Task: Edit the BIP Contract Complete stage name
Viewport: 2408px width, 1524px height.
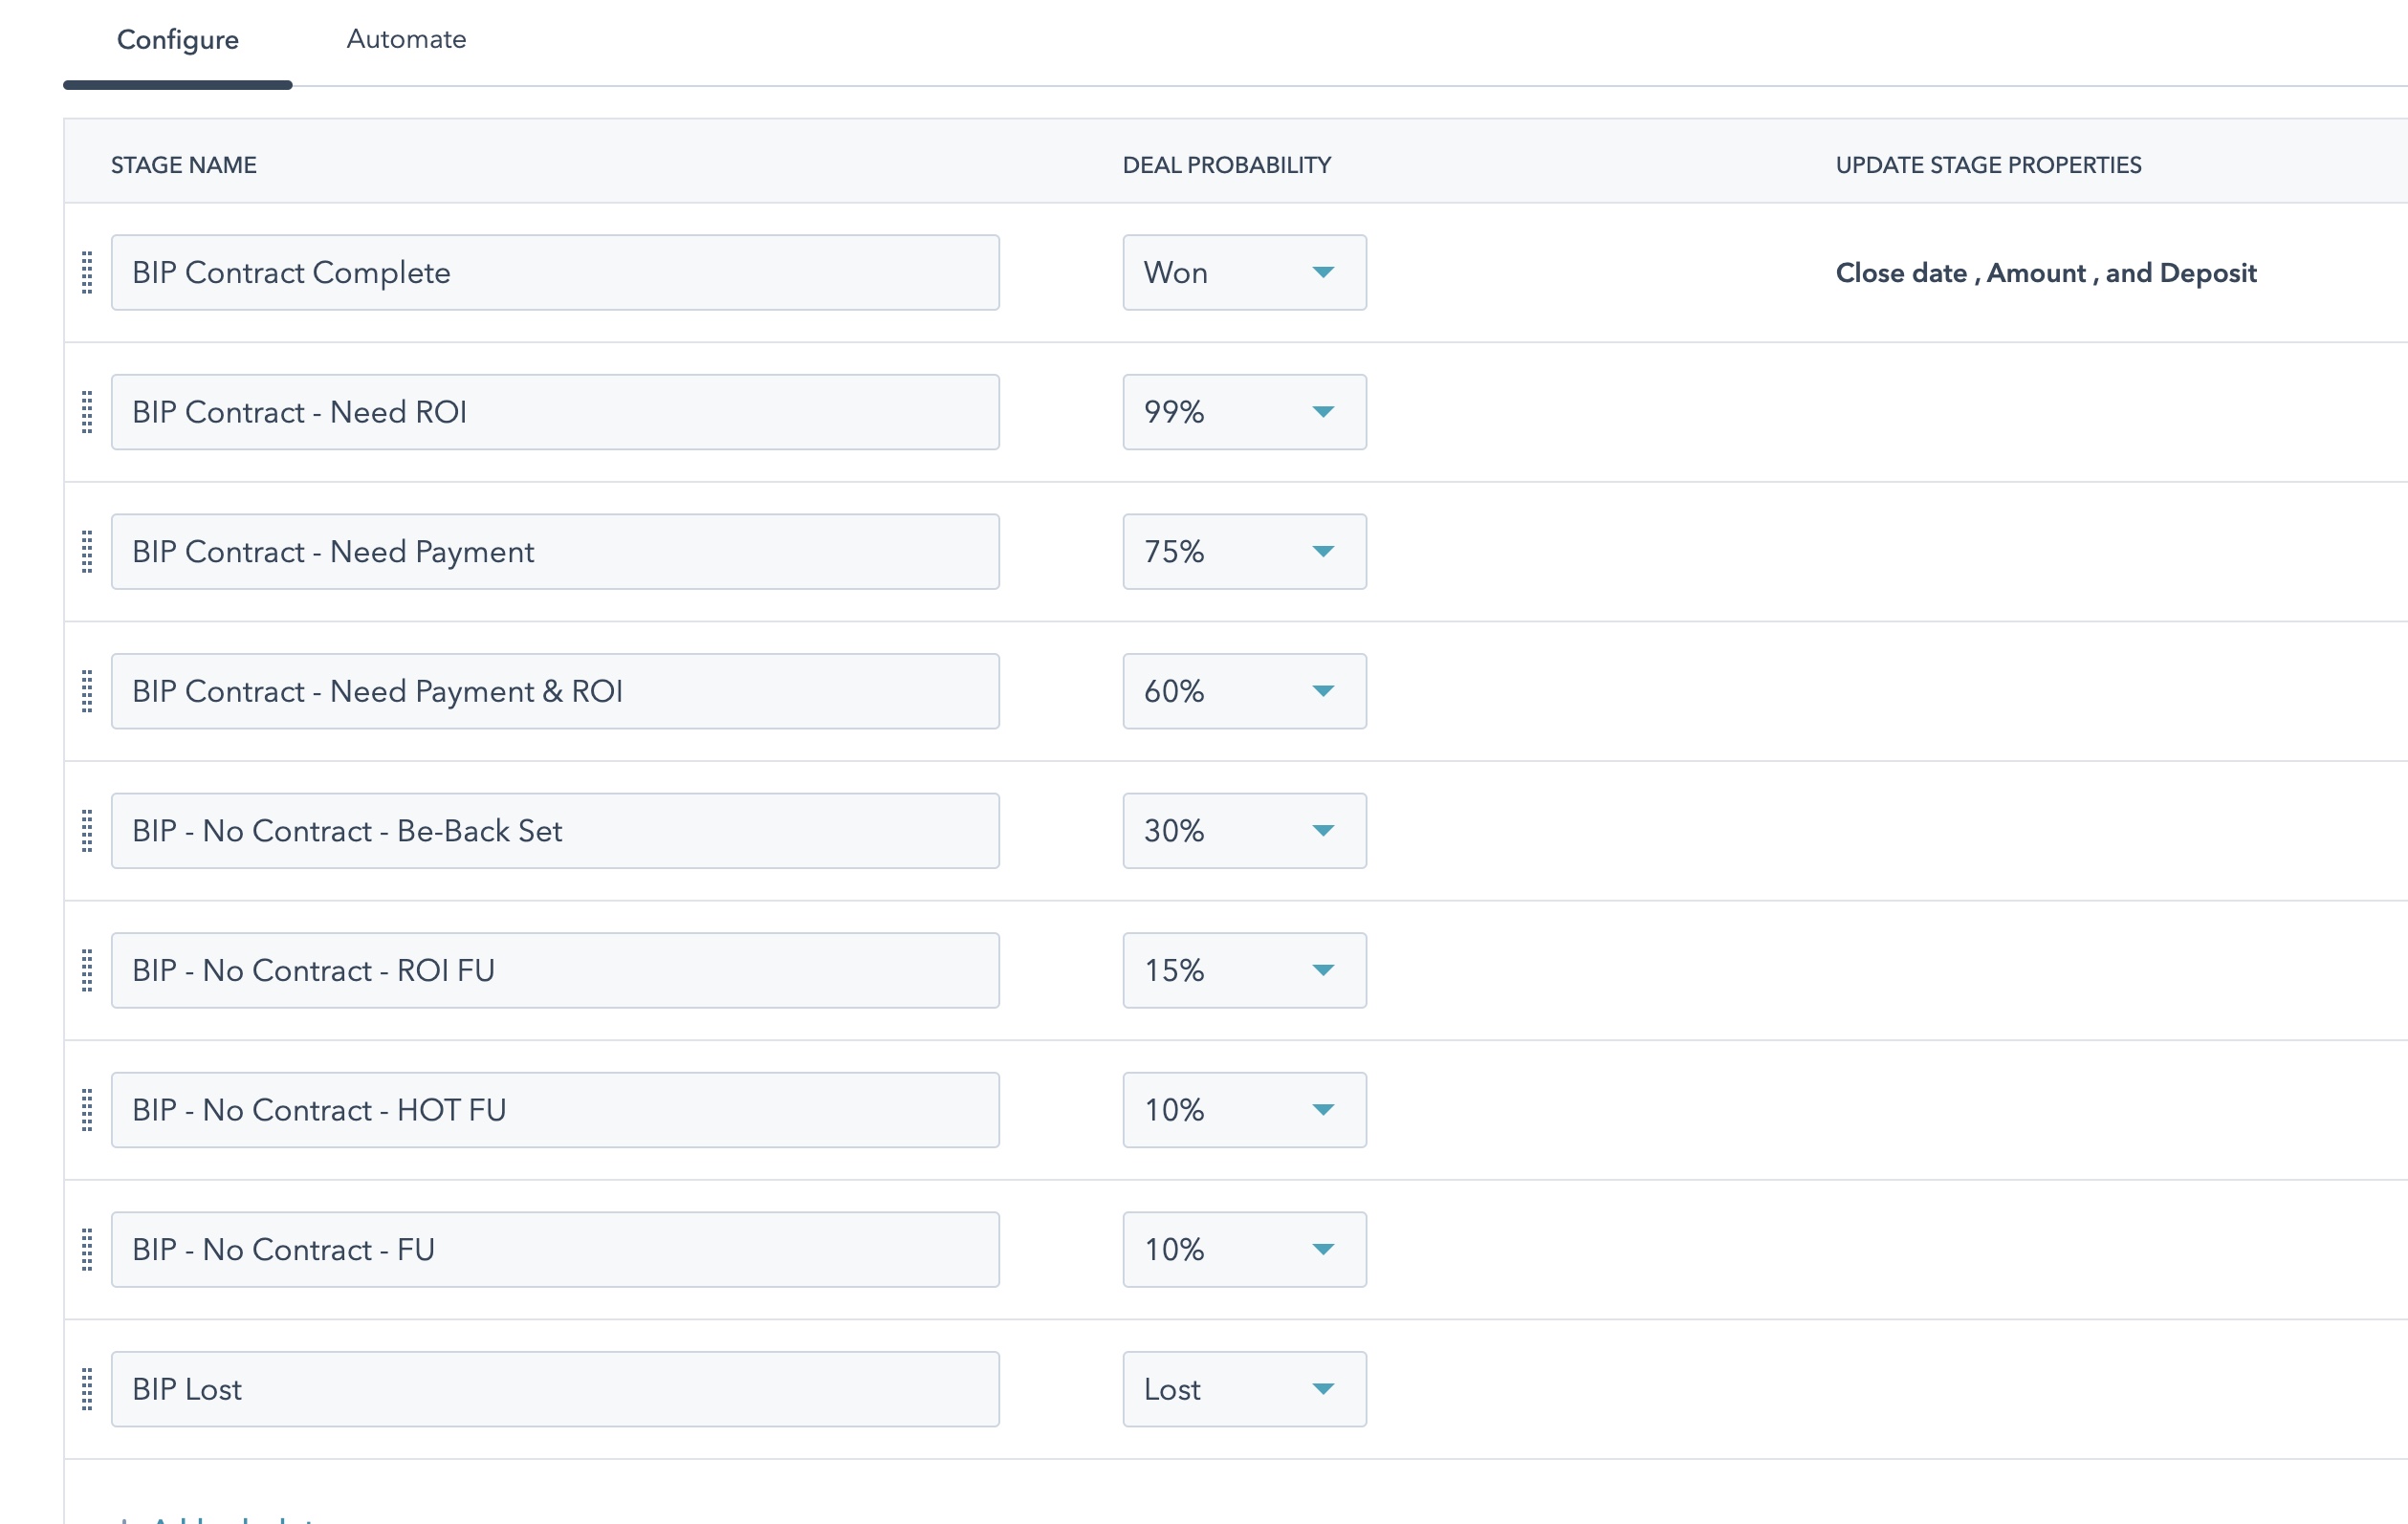Action: tap(556, 272)
